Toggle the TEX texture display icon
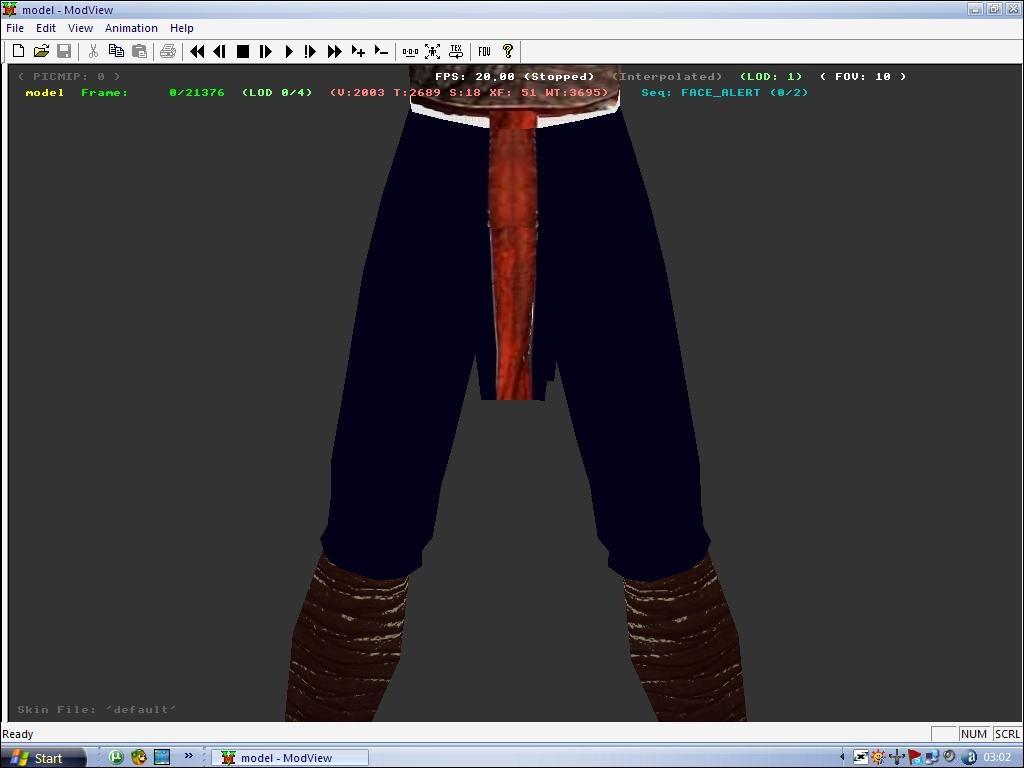 pos(456,51)
